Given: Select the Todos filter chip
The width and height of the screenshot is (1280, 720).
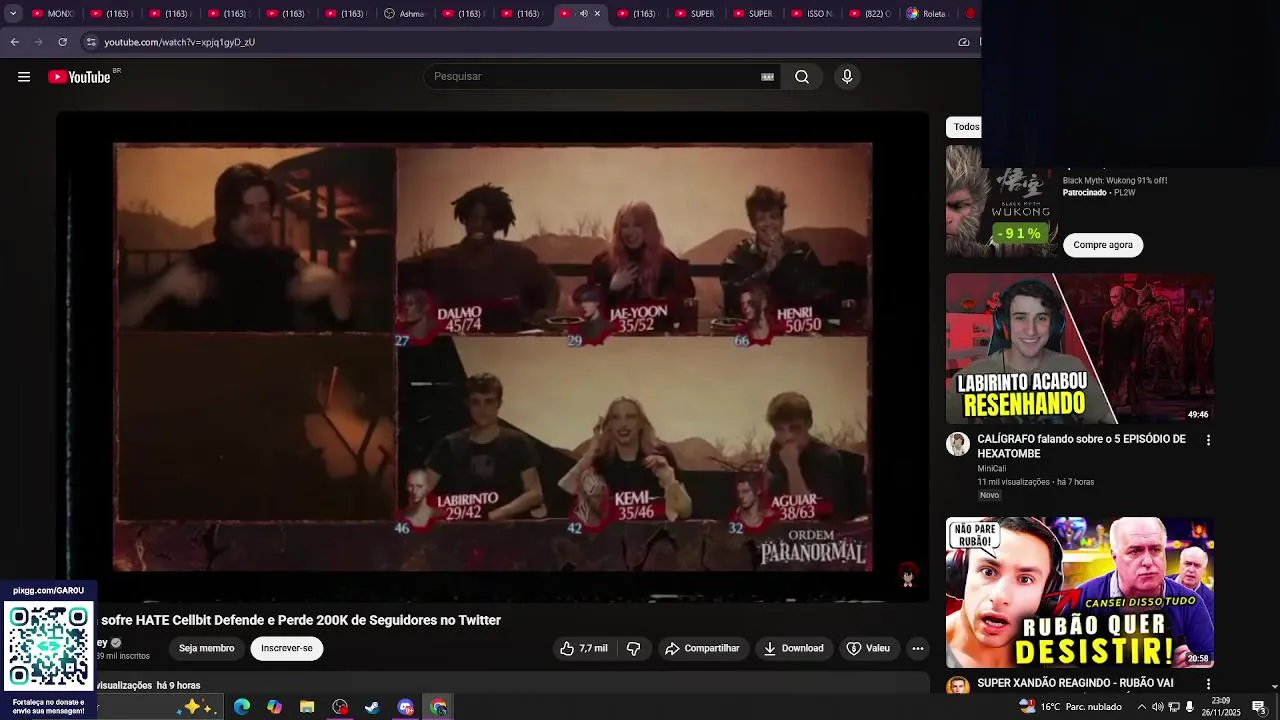Looking at the screenshot, I should (965, 127).
